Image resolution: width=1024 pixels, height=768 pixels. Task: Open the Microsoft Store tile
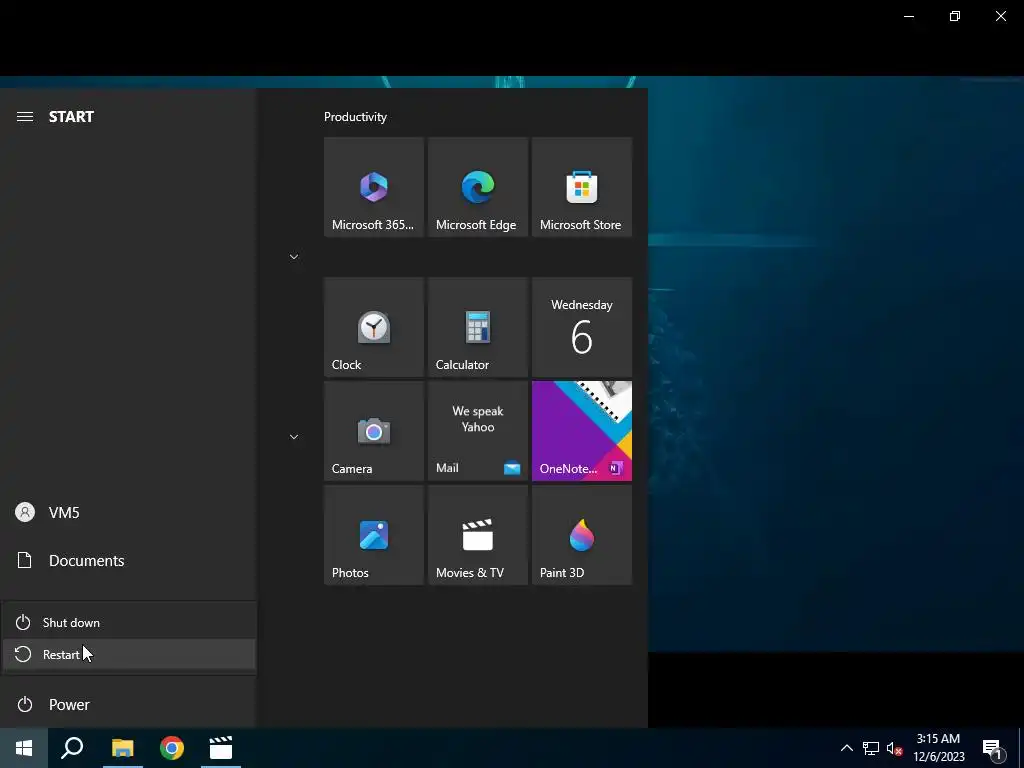(x=582, y=187)
